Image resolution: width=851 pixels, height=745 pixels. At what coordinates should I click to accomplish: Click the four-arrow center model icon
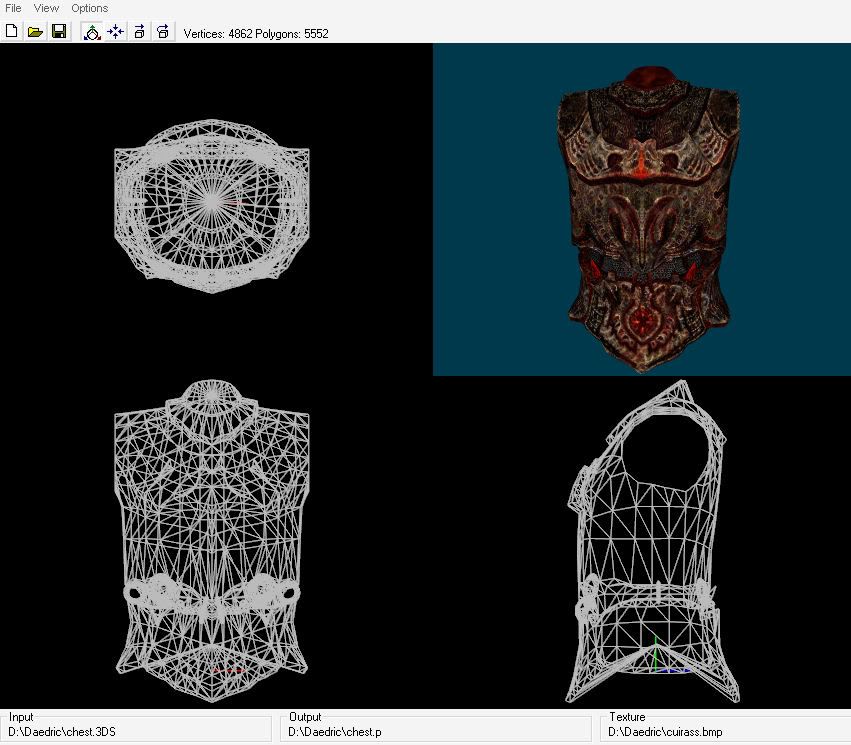(x=116, y=32)
